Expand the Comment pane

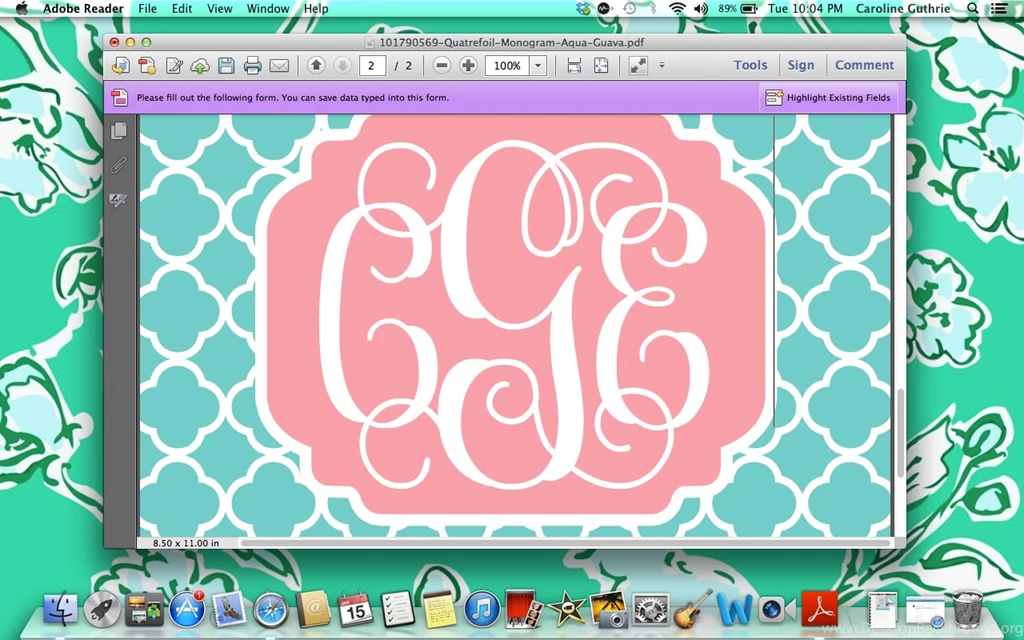(x=864, y=64)
